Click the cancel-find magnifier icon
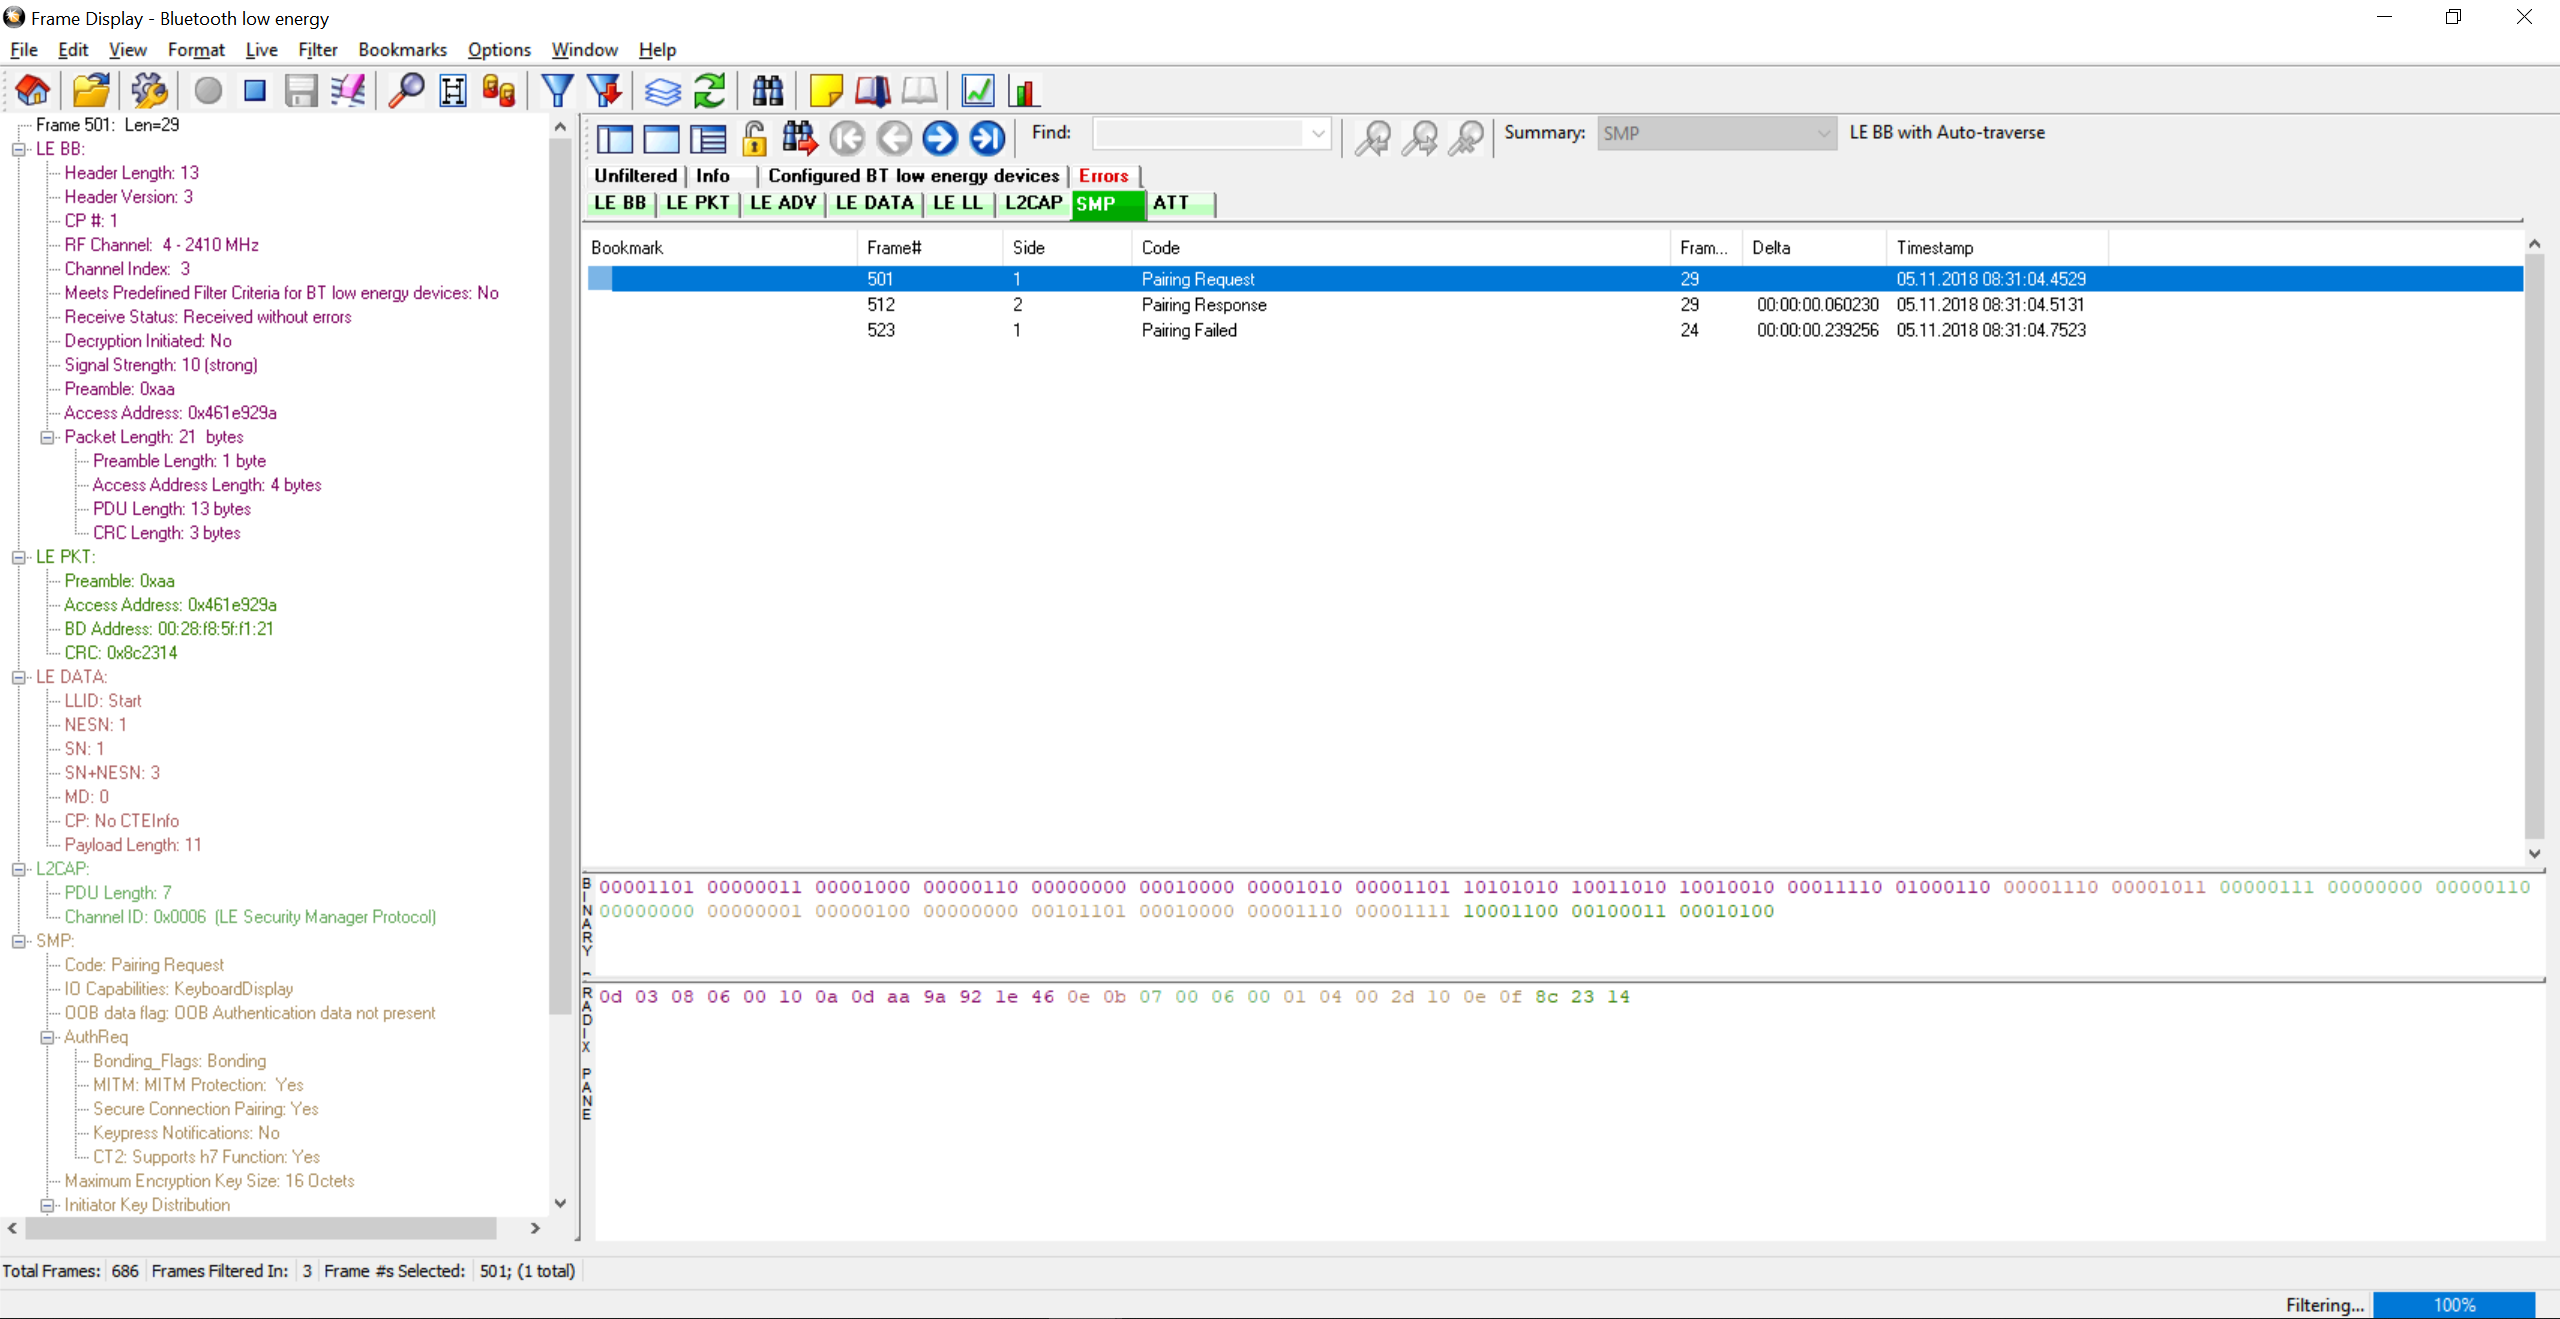Image resolution: width=2560 pixels, height=1319 pixels. pyautogui.click(x=1466, y=138)
